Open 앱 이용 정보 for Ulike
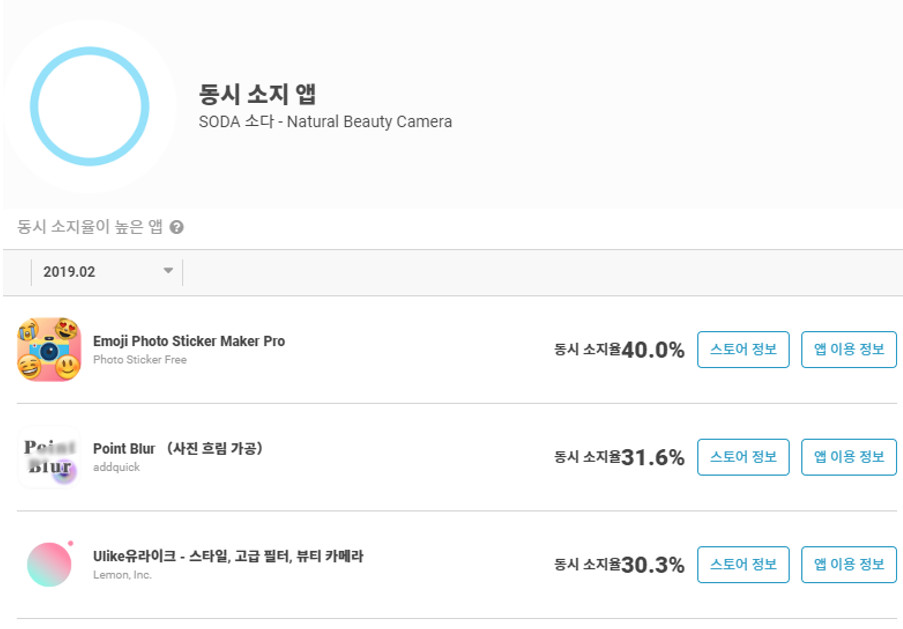This screenshot has height=629, width=903. tap(849, 564)
